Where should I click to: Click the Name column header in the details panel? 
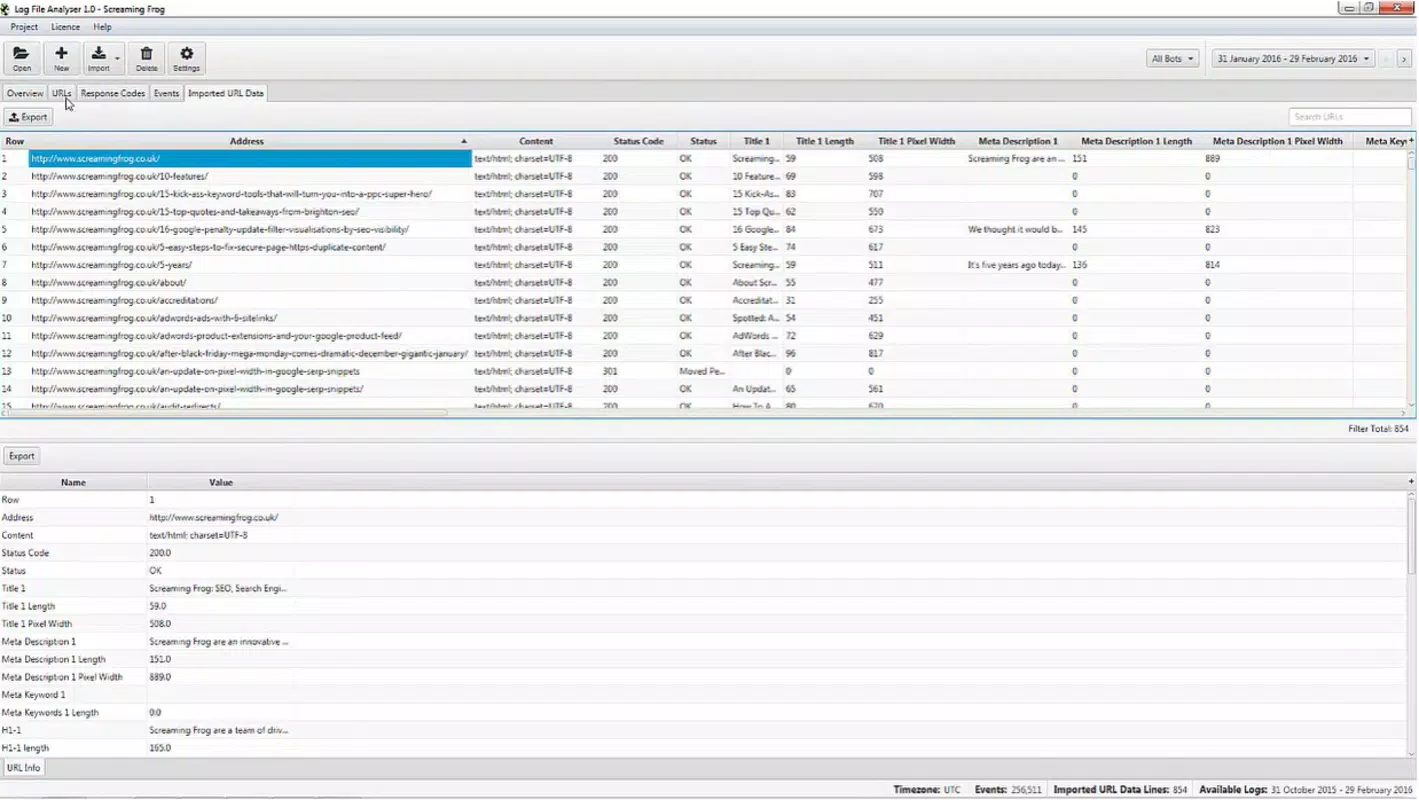tap(73, 482)
